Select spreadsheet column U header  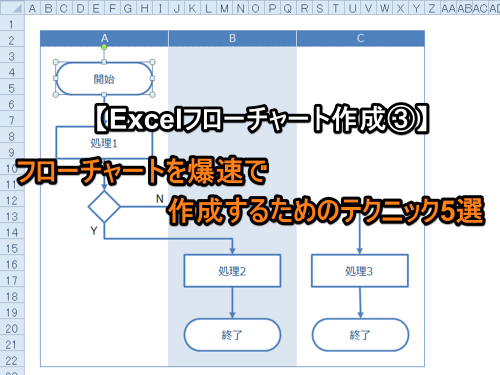coord(352,8)
